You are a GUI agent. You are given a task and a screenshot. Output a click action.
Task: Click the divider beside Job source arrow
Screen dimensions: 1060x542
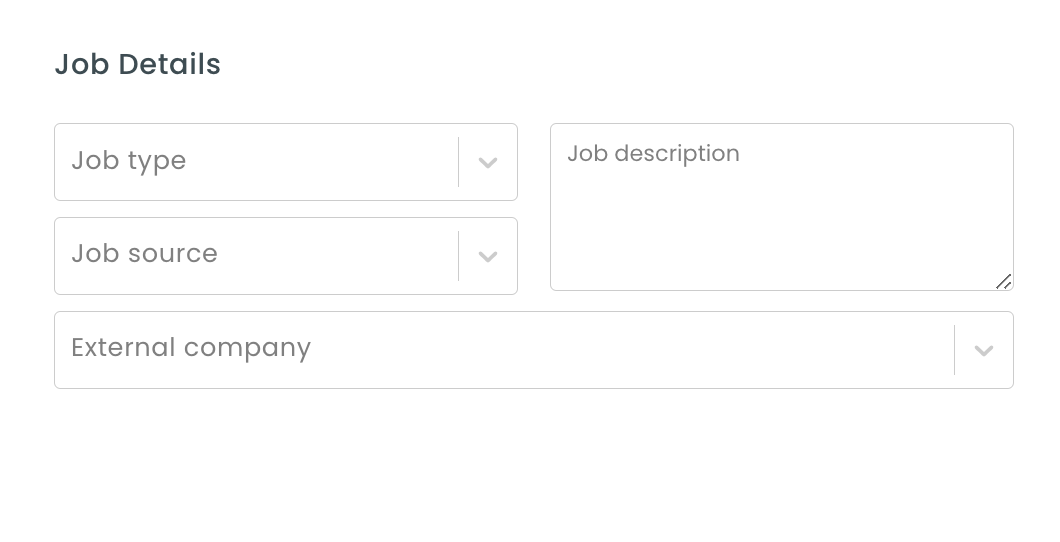(459, 256)
